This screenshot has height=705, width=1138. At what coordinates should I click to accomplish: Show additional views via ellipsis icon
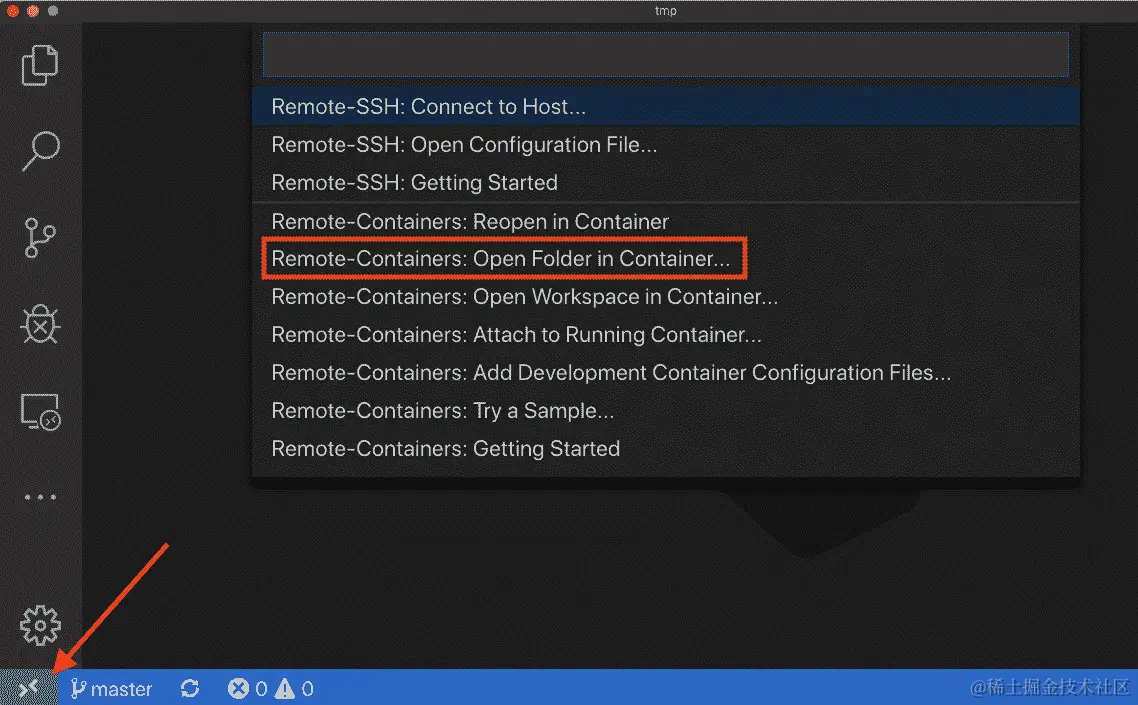(x=40, y=497)
